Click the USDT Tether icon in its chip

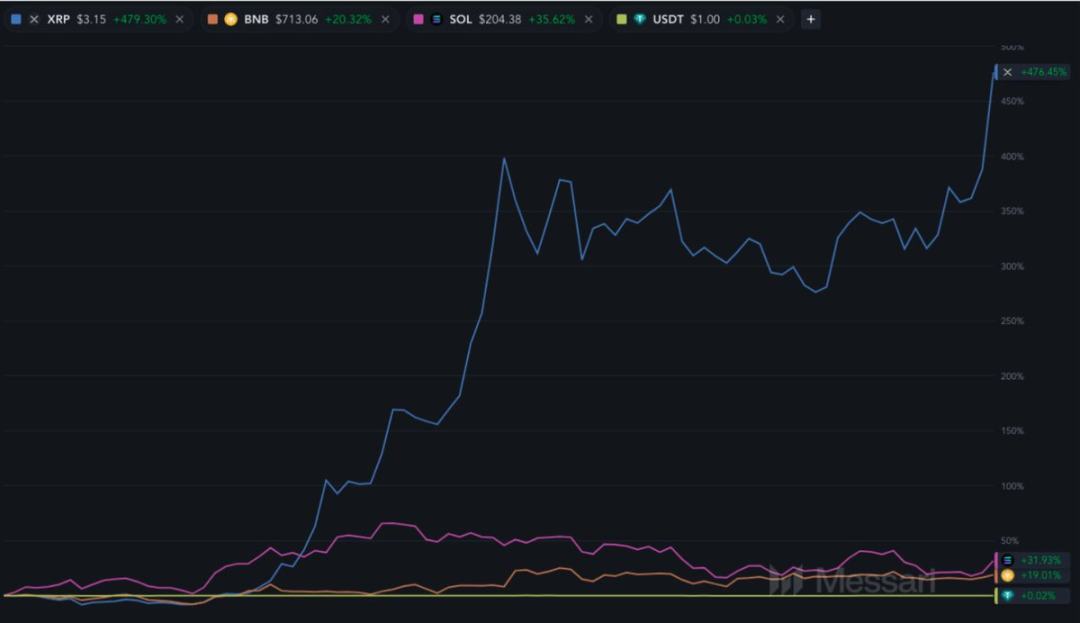point(640,18)
